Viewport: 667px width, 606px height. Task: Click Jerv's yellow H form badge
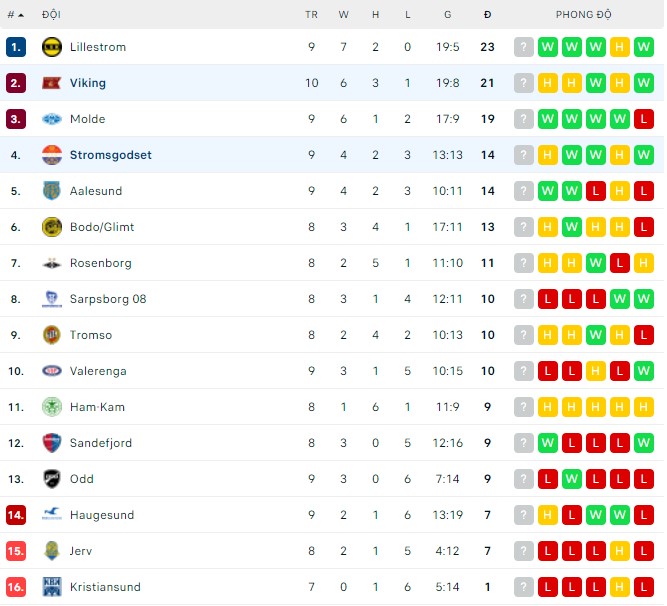[x=620, y=551]
